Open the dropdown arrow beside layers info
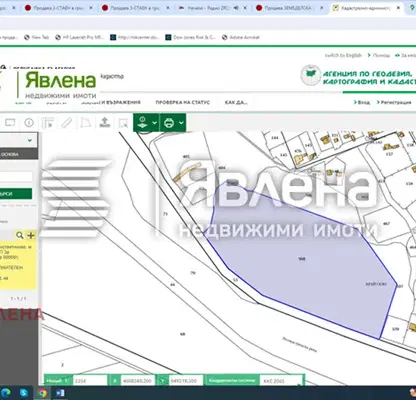 point(155,123)
